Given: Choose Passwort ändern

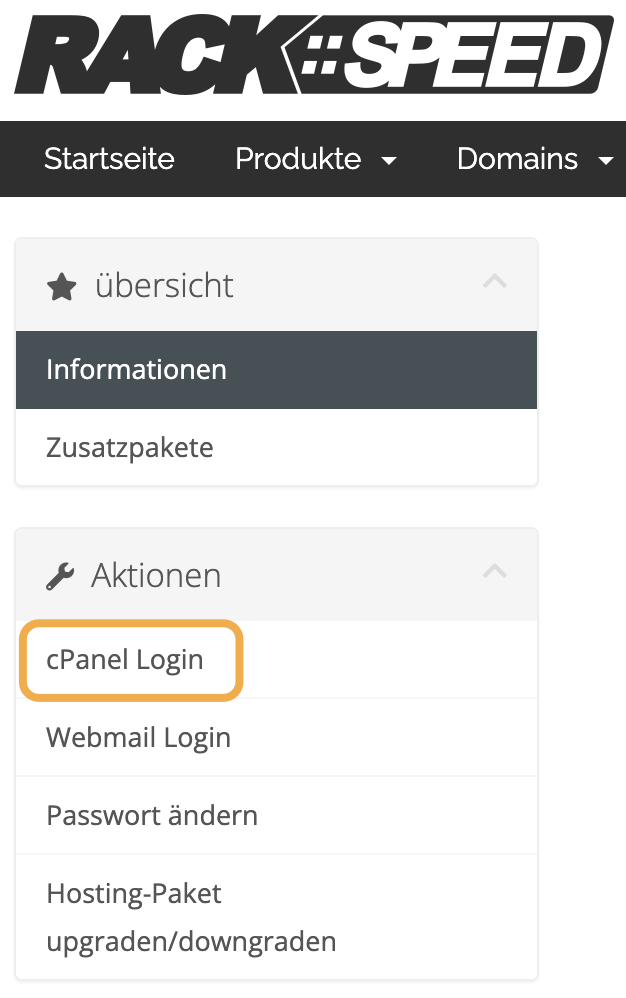Looking at the screenshot, I should (152, 816).
